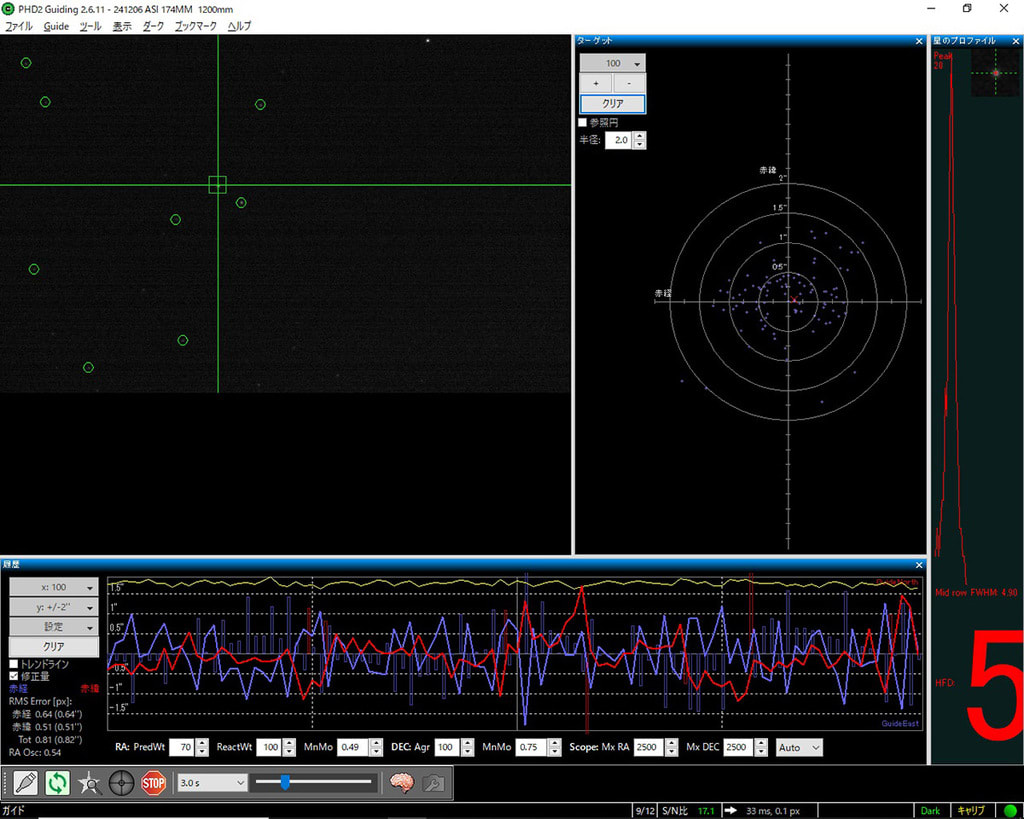1024x819 pixels.
Task: Open the Darks menu
Action: pyautogui.click(x=153, y=26)
